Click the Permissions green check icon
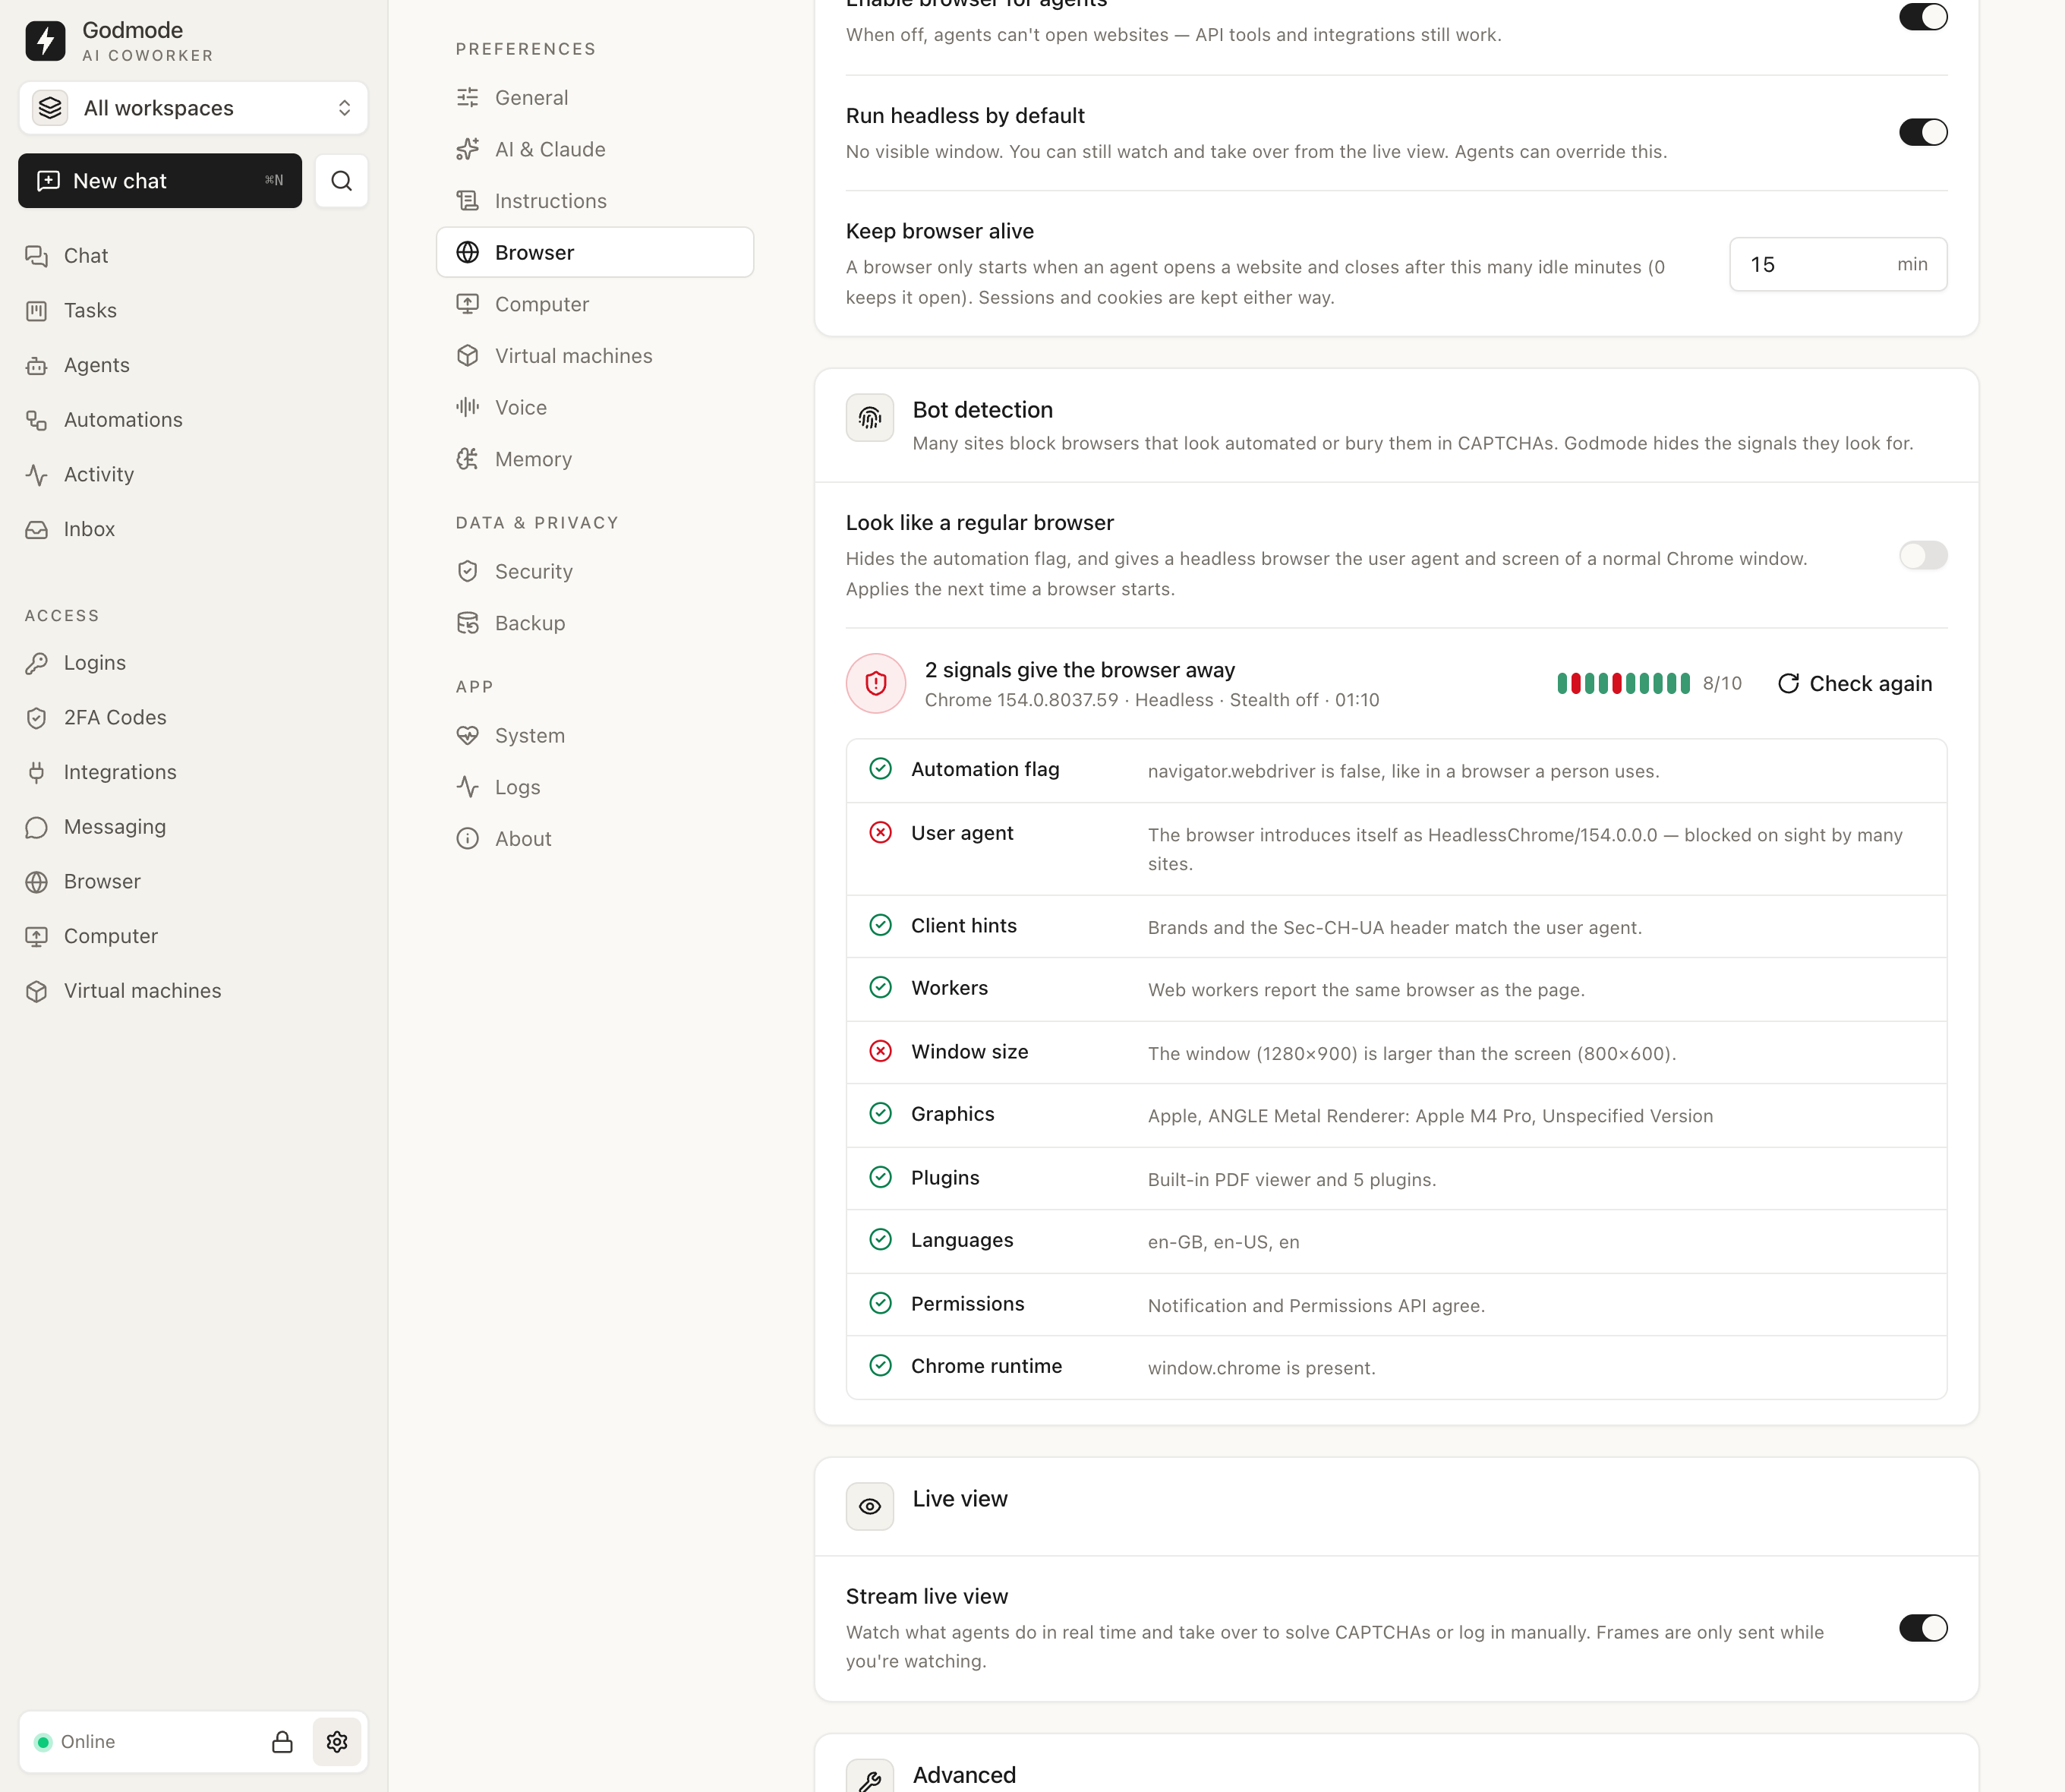Image resolution: width=2065 pixels, height=1792 pixels. click(880, 1304)
